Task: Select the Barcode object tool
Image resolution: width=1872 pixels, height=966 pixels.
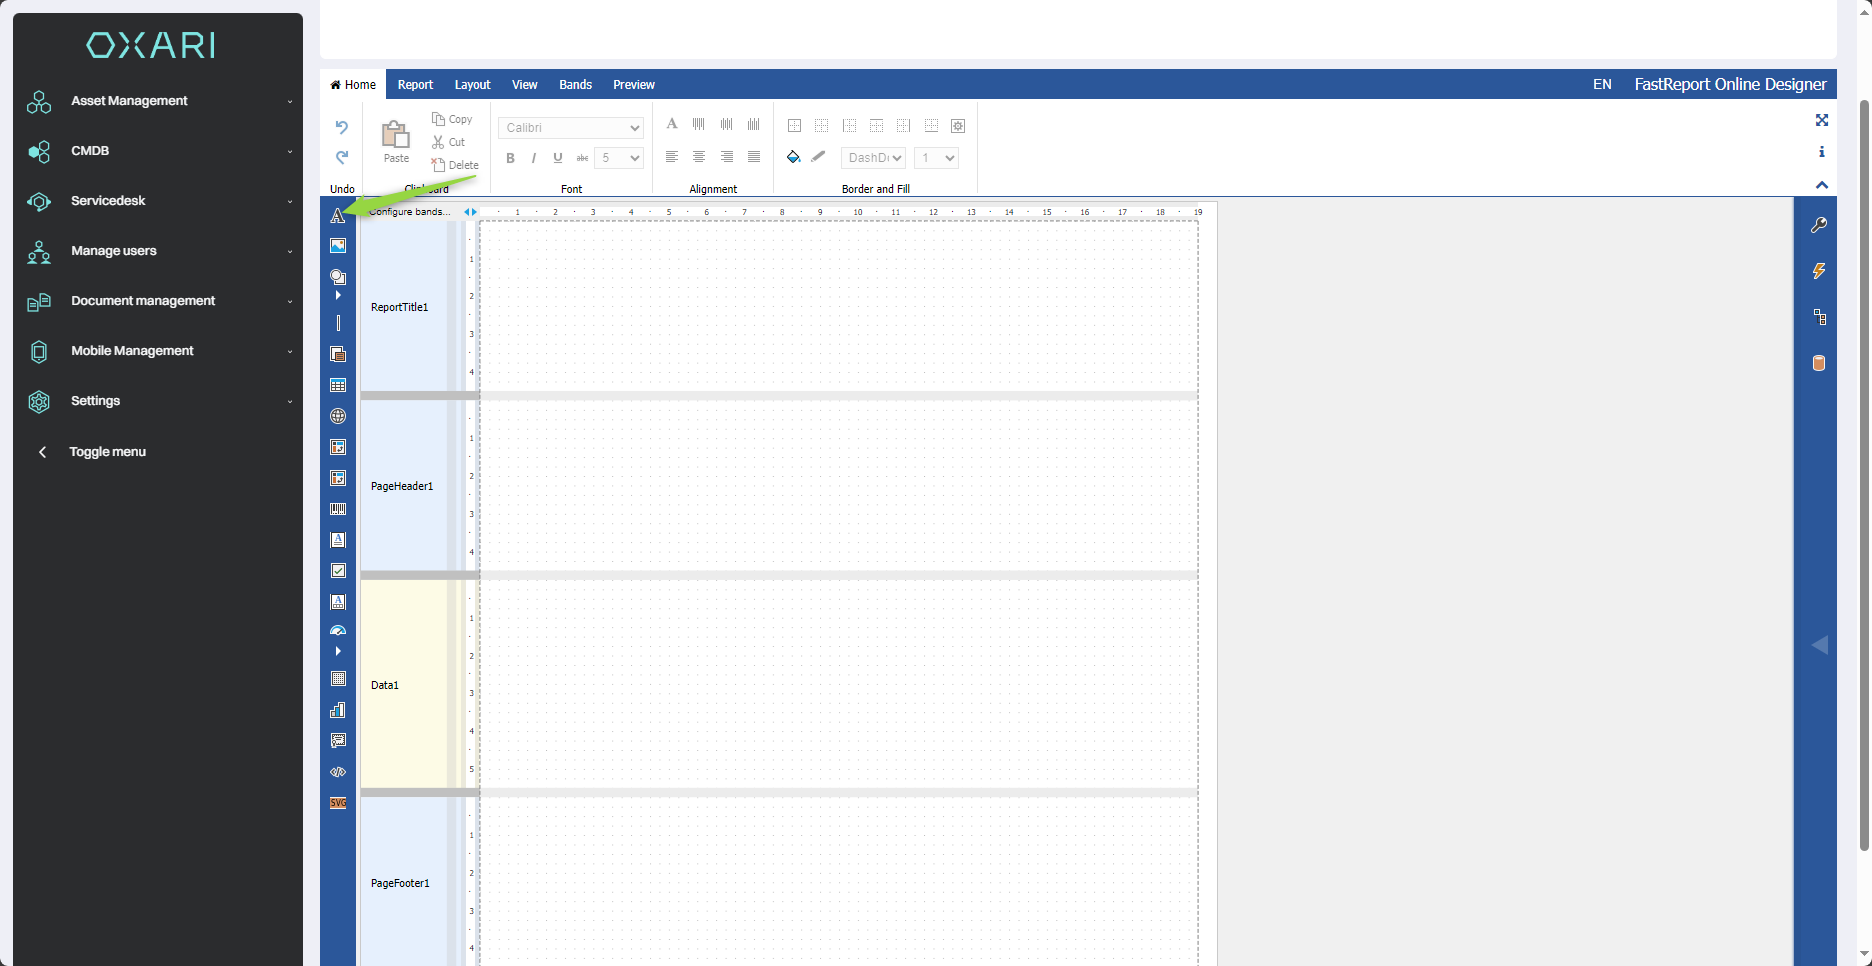Action: coord(338,509)
